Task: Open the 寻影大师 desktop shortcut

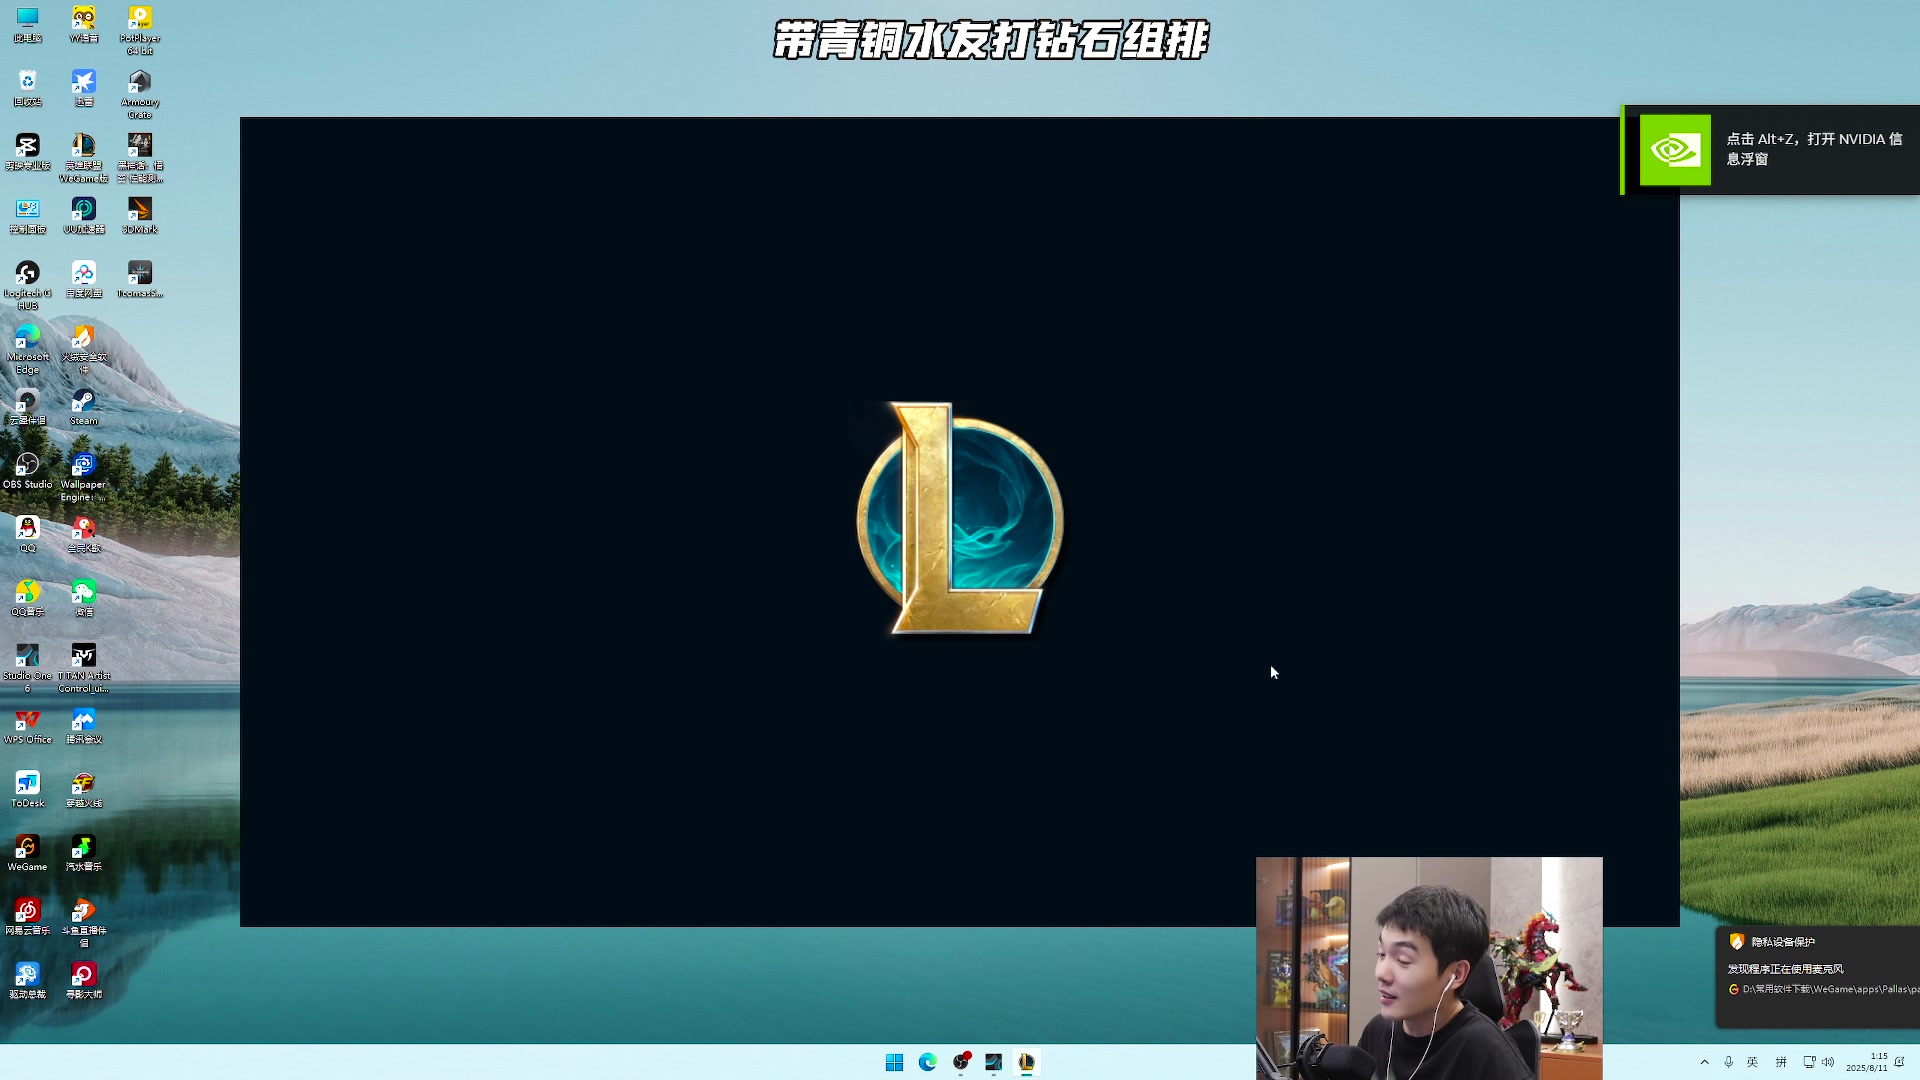Action: point(84,981)
